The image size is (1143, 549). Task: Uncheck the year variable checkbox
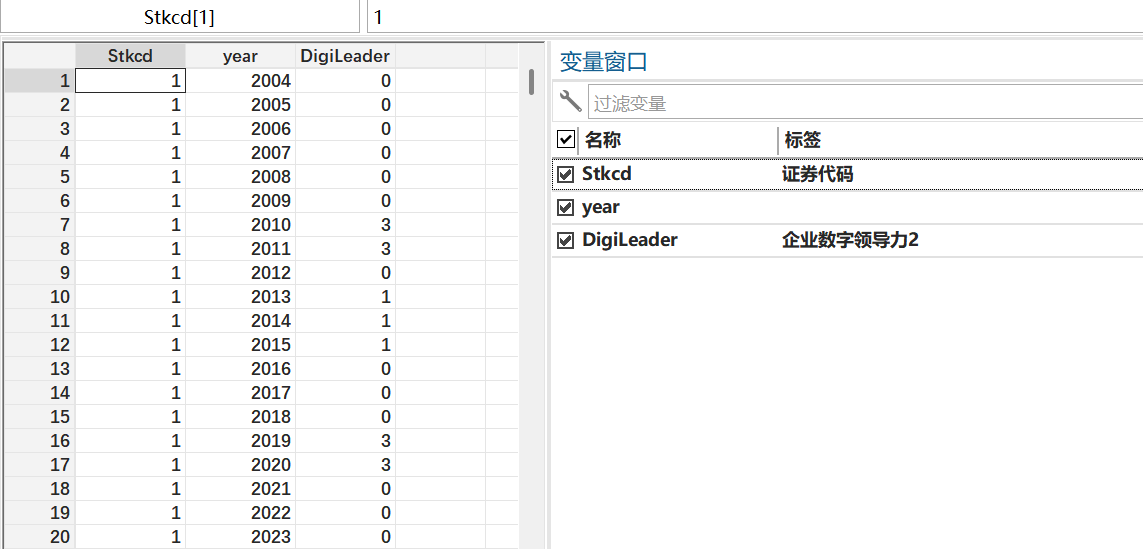pyautogui.click(x=565, y=207)
